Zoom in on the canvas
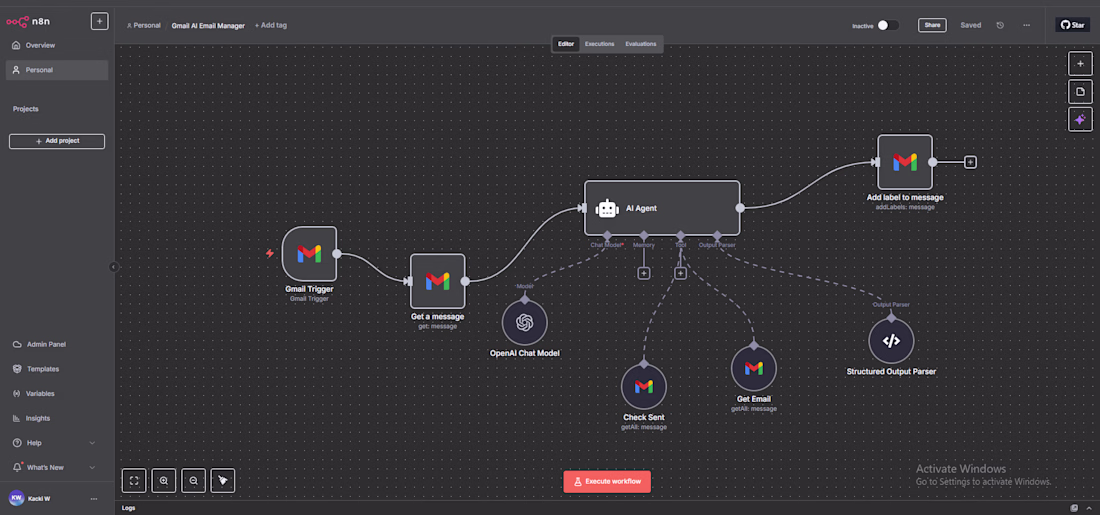Viewport: 1100px width, 515px height. pyautogui.click(x=163, y=481)
